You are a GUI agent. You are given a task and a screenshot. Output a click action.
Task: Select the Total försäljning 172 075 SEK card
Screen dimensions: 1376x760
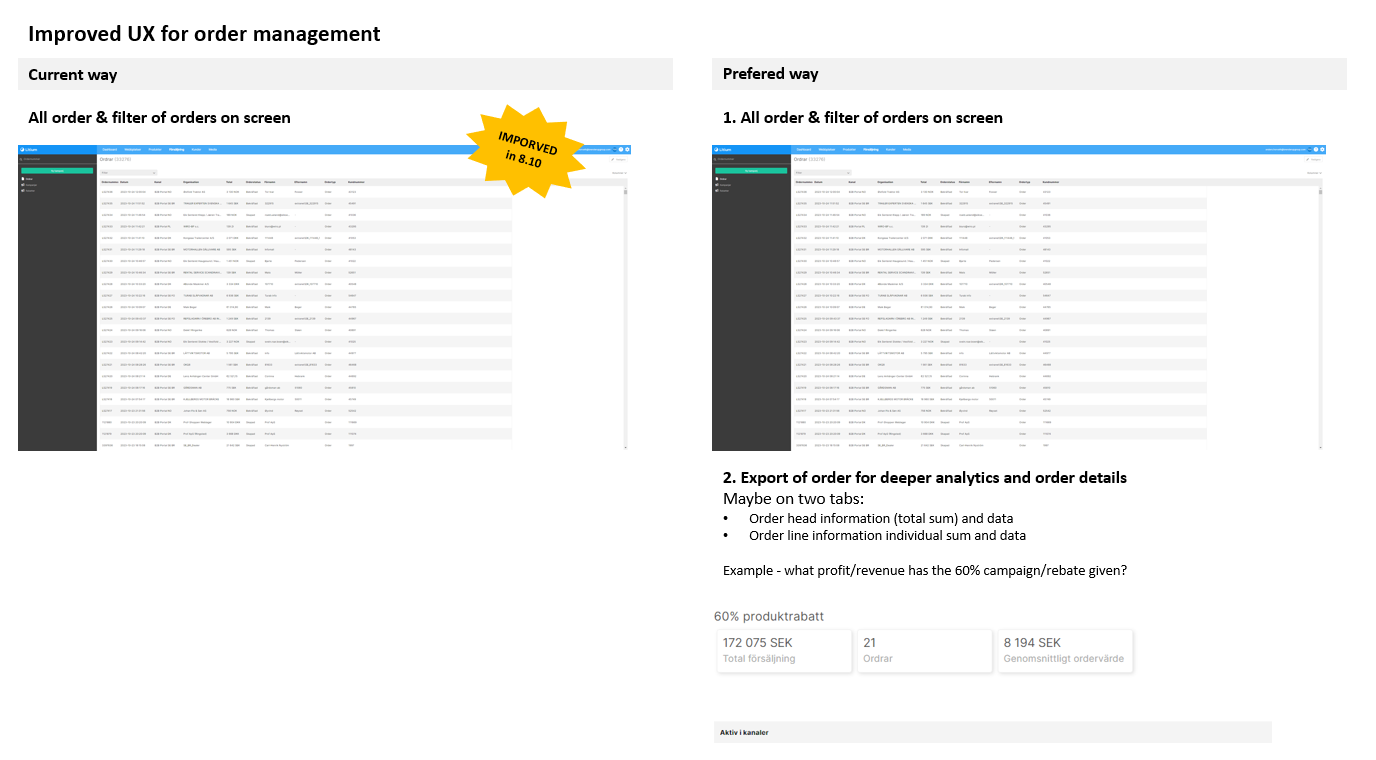(x=783, y=650)
